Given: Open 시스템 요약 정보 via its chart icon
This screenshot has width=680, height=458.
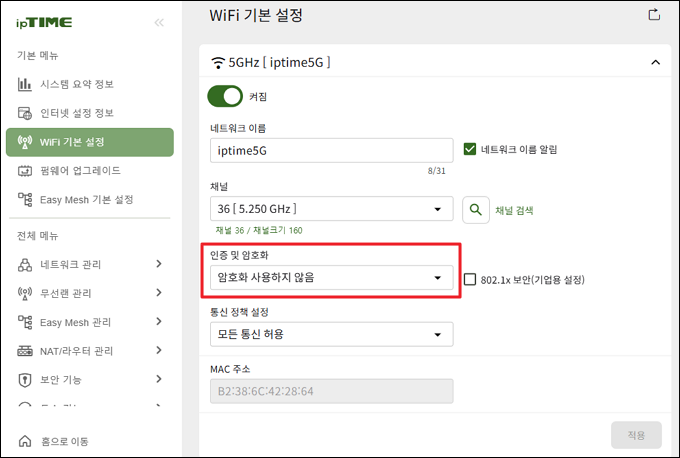Looking at the screenshot, I should [25, 84].
